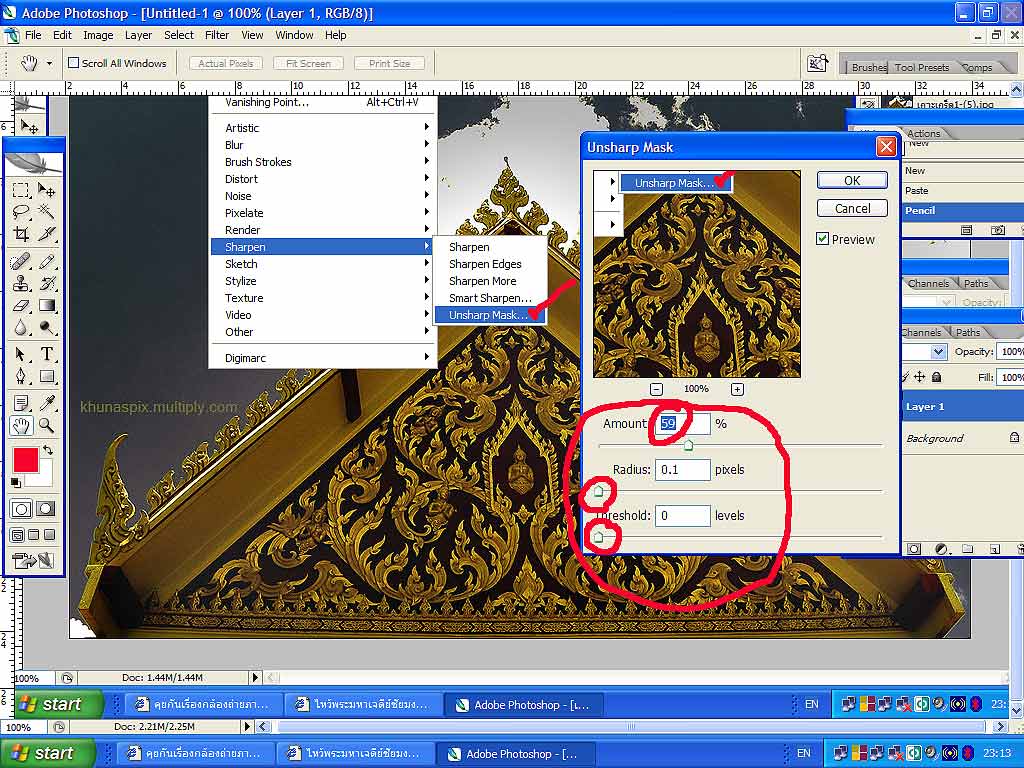Open the layer blending mode dropdown
The width and height of the screenshot is (1024, 768).
938,352
